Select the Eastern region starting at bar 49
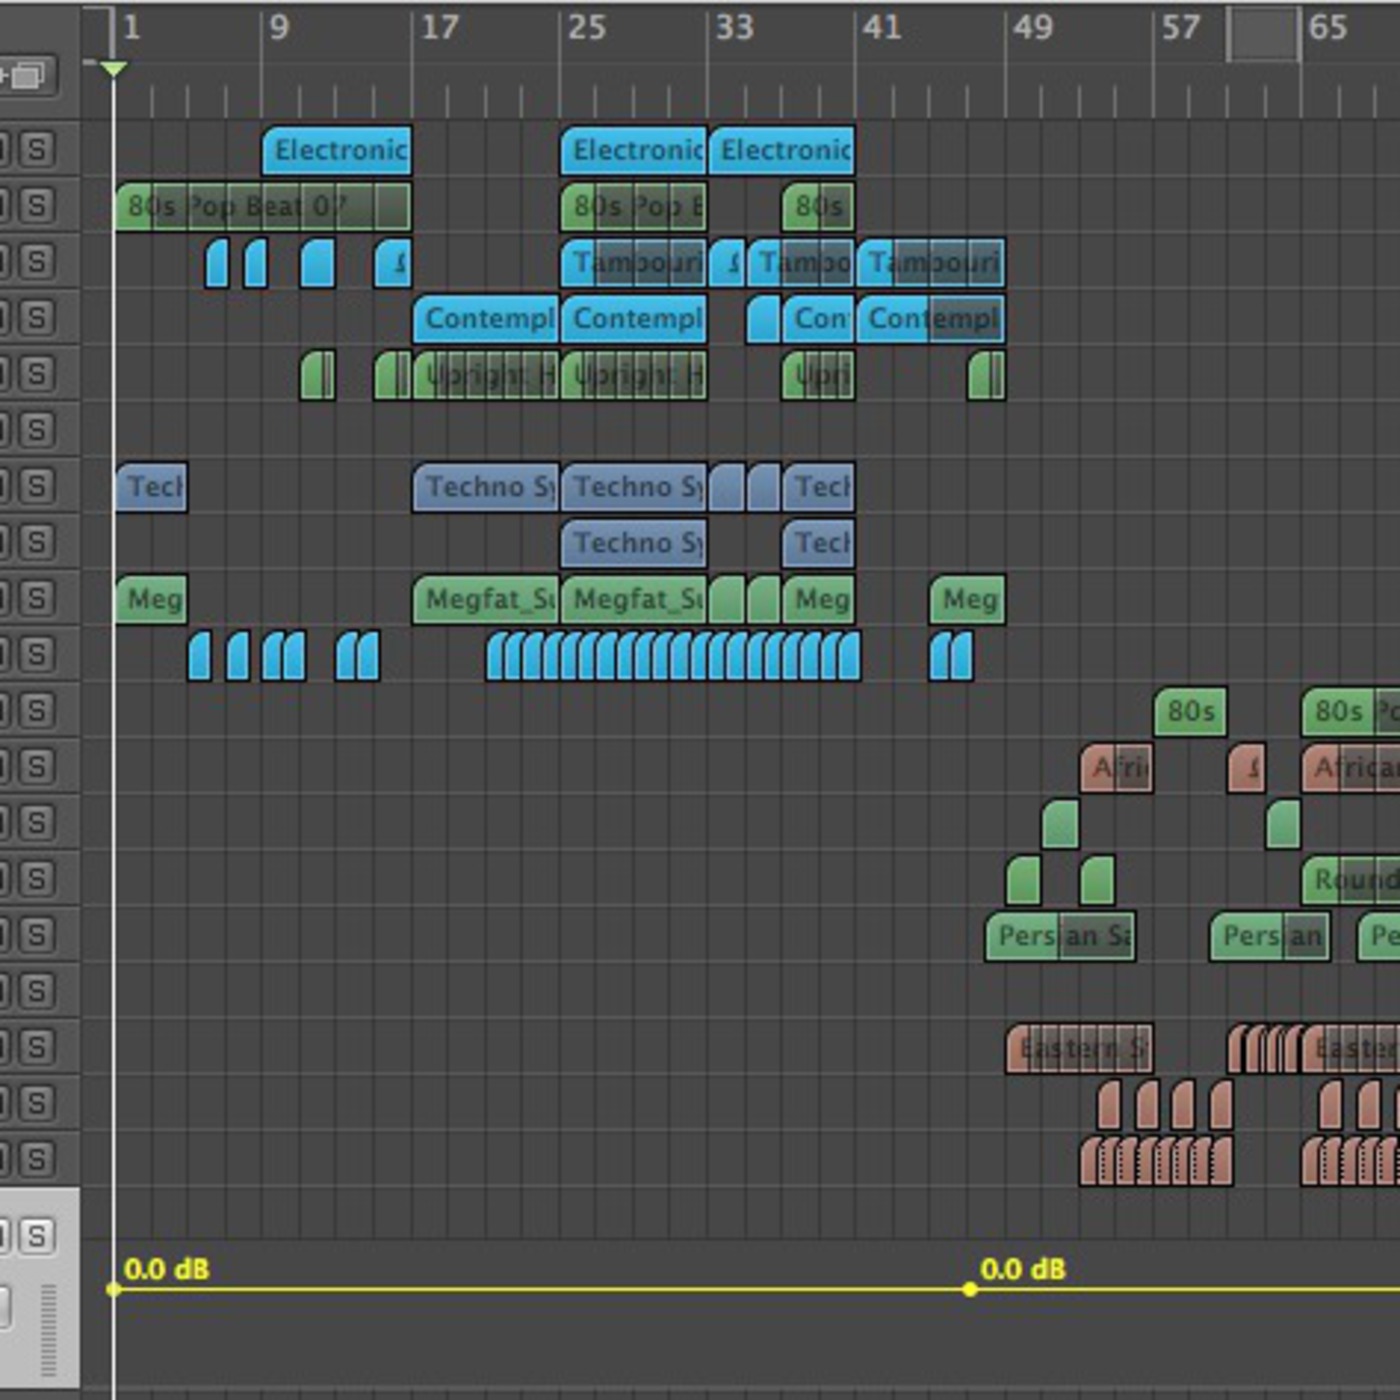 (x=1080, y=1049)
